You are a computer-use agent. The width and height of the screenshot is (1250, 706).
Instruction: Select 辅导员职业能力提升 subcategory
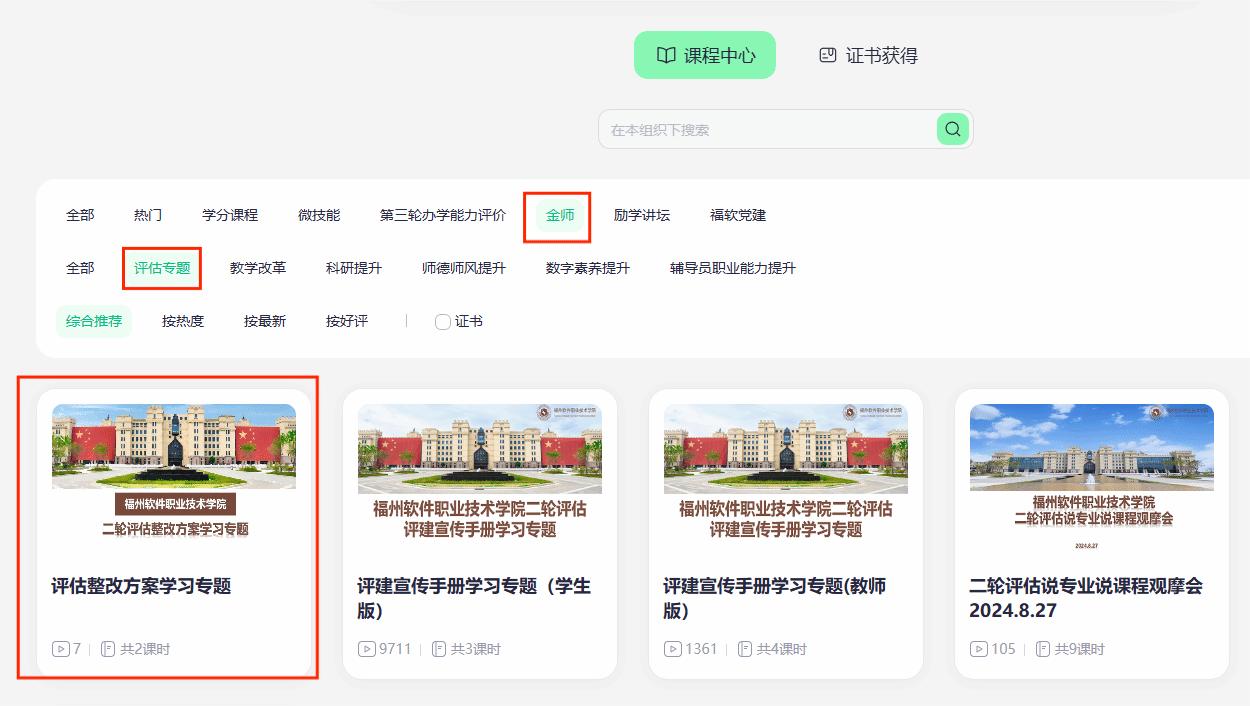point(733,268)
